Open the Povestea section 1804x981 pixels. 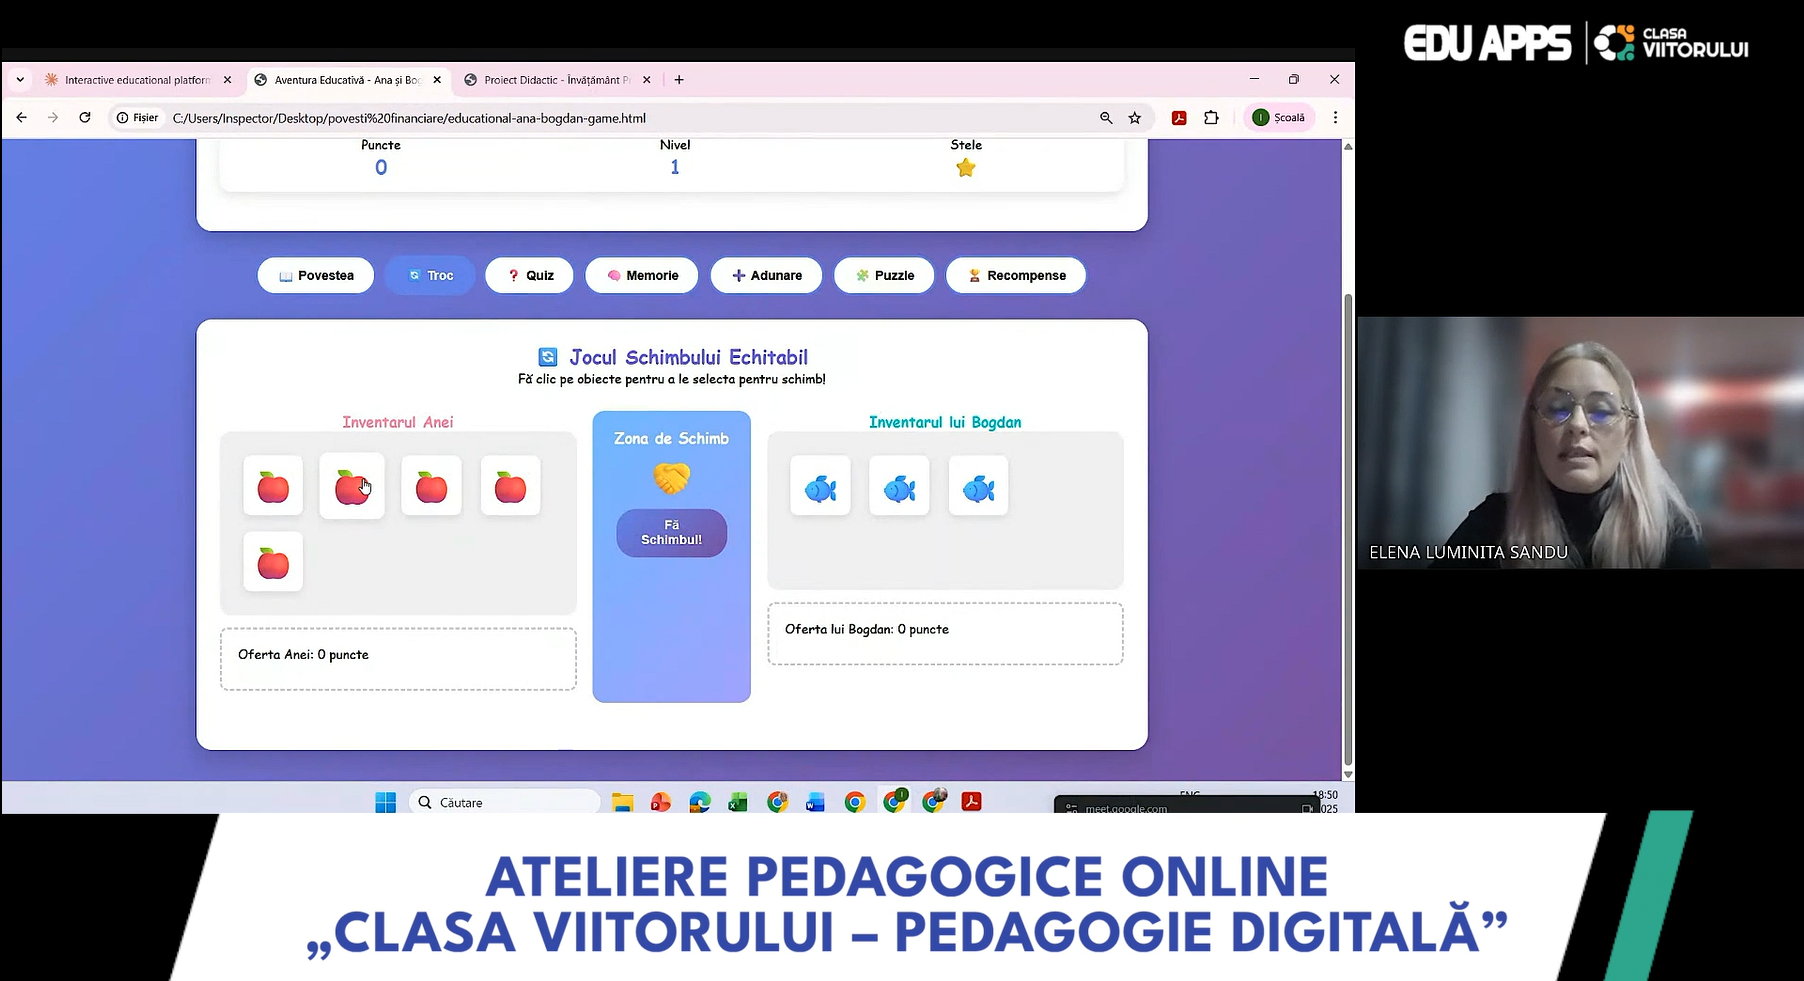[316, 275]
